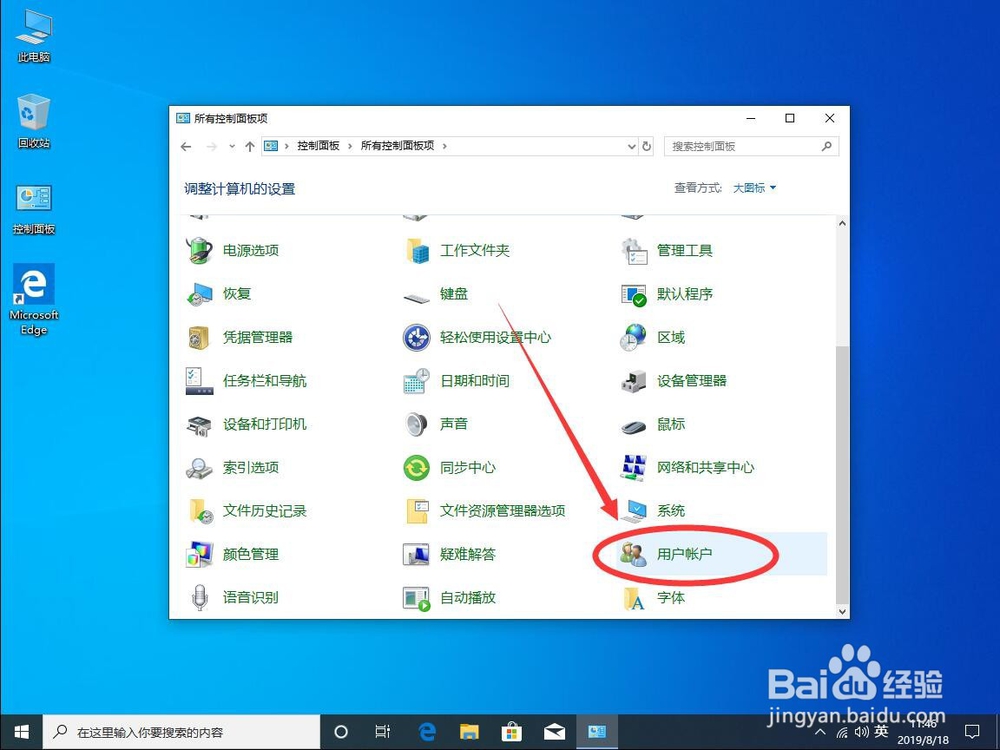This screenshot has height=750, width=1000.
Task: Open 电源选项
Action: (252, 250)
